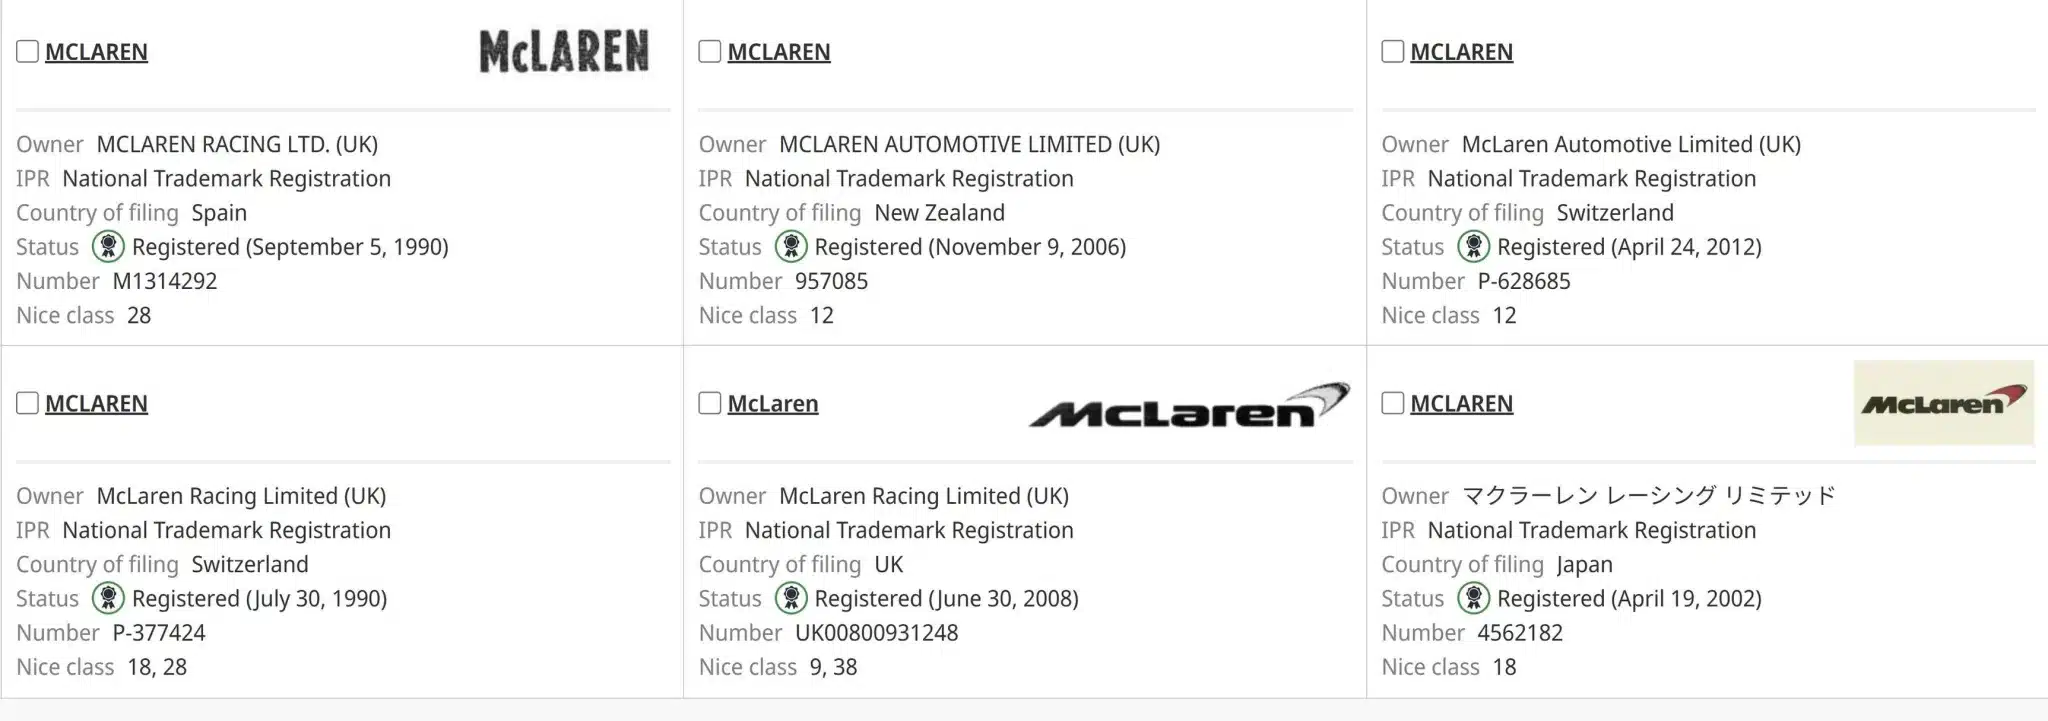The width and height of the screenshot is (2048, 721).
Task: Check the New Zealand MCLAREN trademark checkbox
Action: [709, 51]
